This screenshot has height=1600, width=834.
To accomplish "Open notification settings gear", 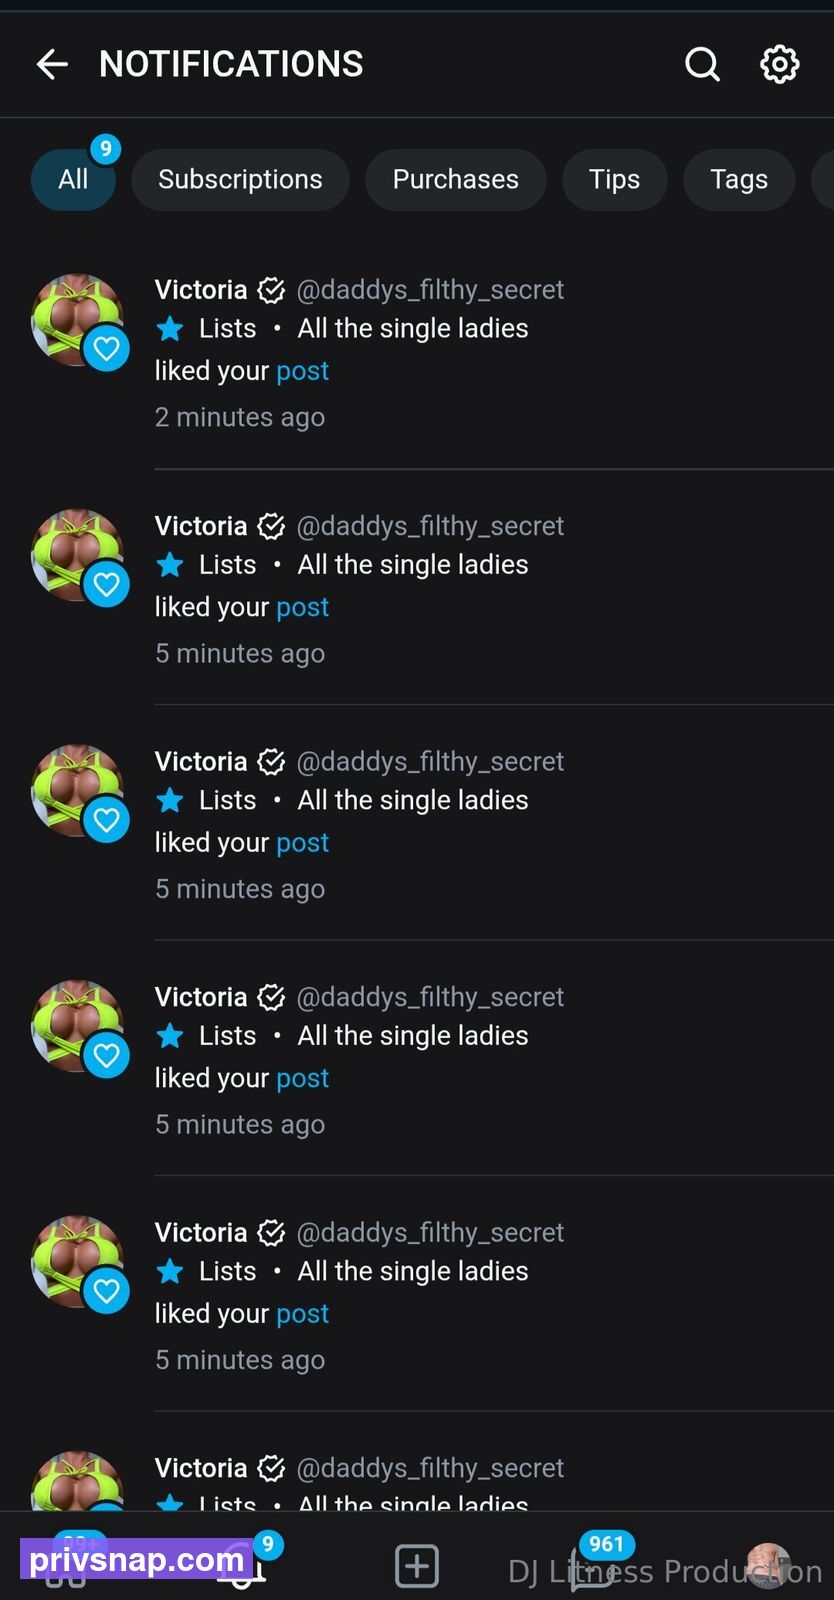I will click(x=780, y=64).
